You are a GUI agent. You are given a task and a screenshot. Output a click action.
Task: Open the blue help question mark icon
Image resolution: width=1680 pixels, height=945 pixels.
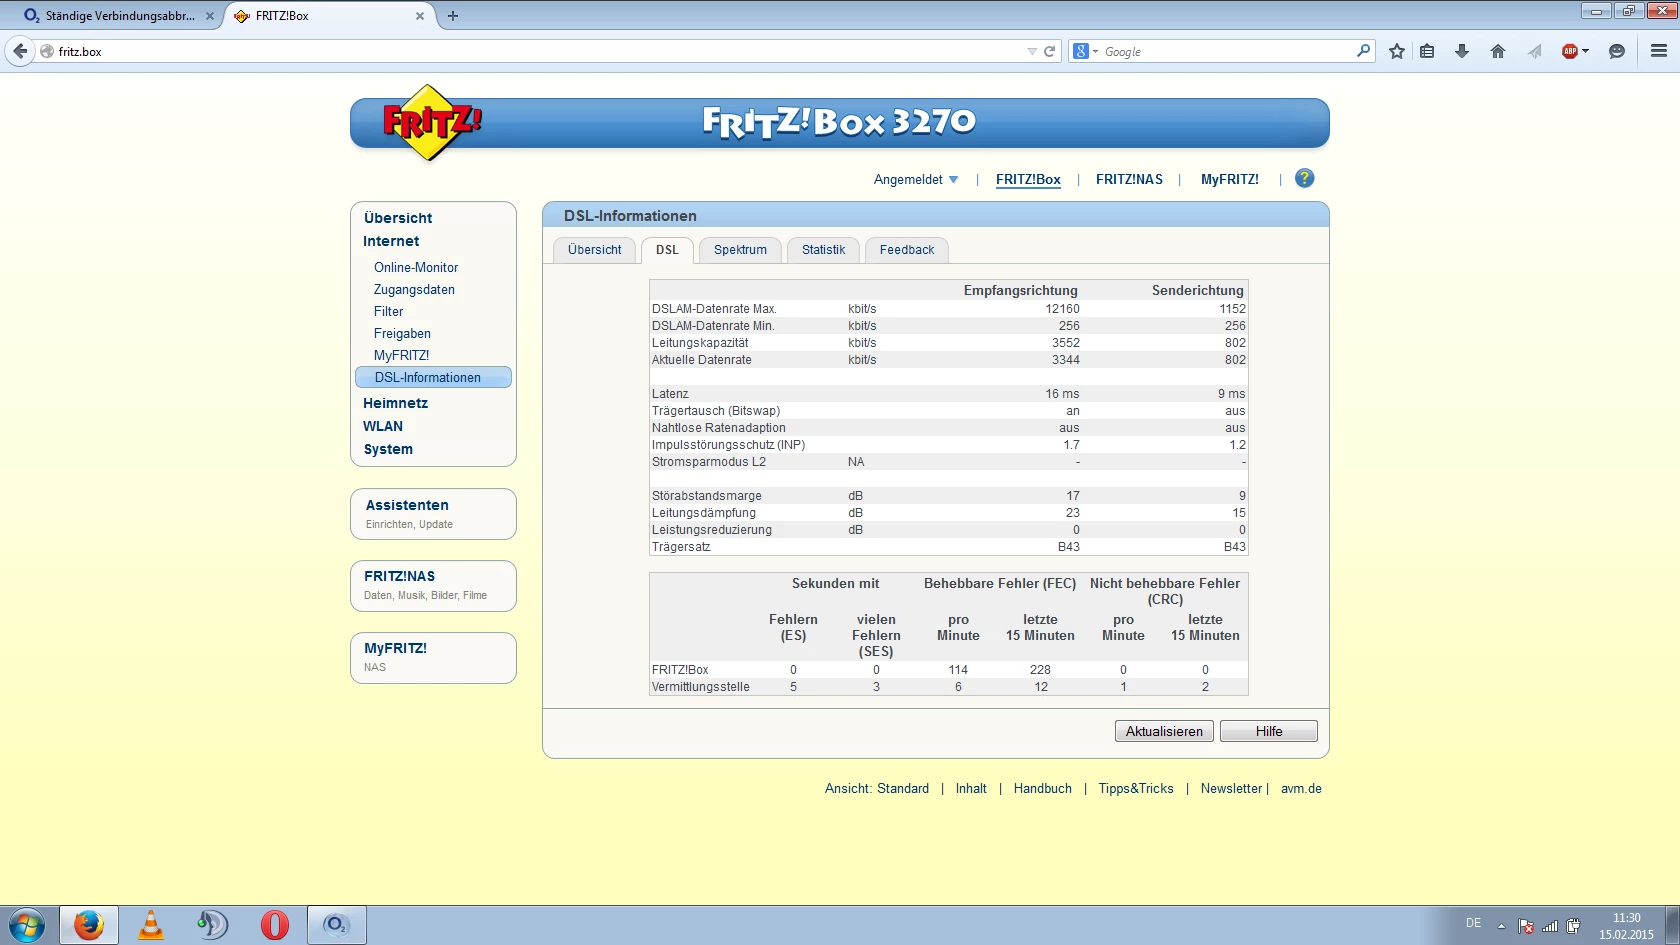(x=1304, y=178)
